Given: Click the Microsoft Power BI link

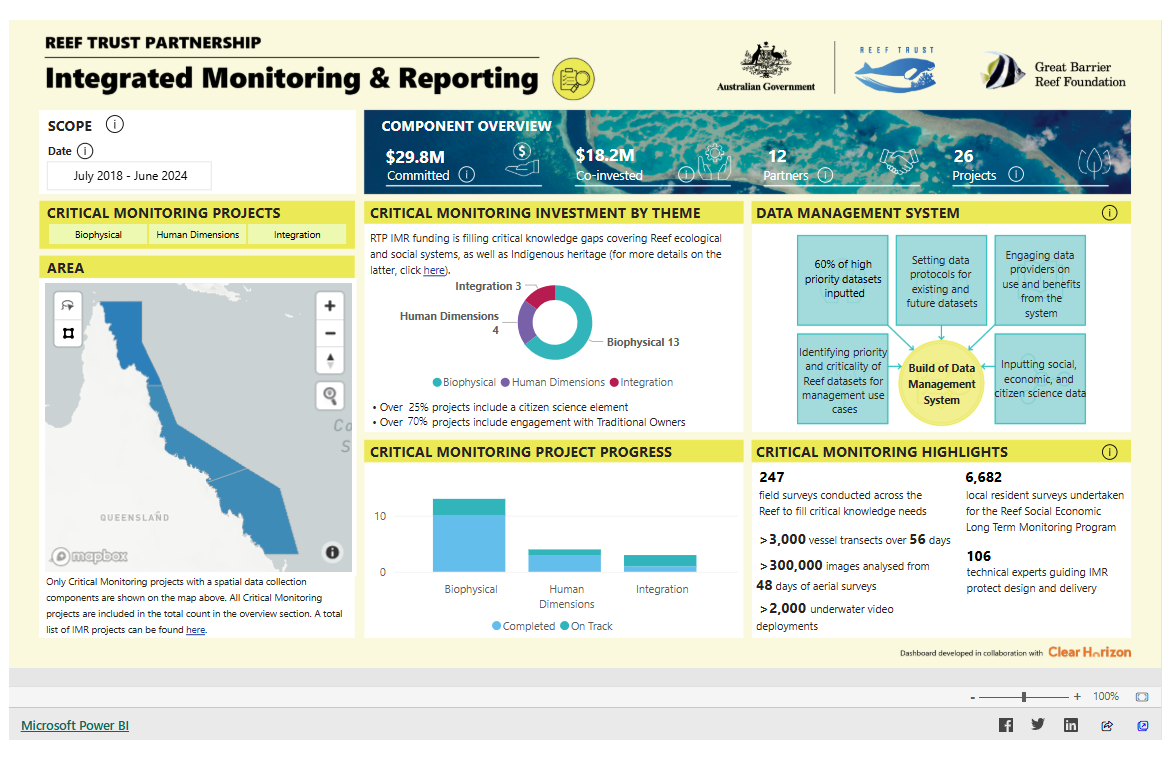Looking at the screenshot, I should pyautogui.click(x=75, y=726).
